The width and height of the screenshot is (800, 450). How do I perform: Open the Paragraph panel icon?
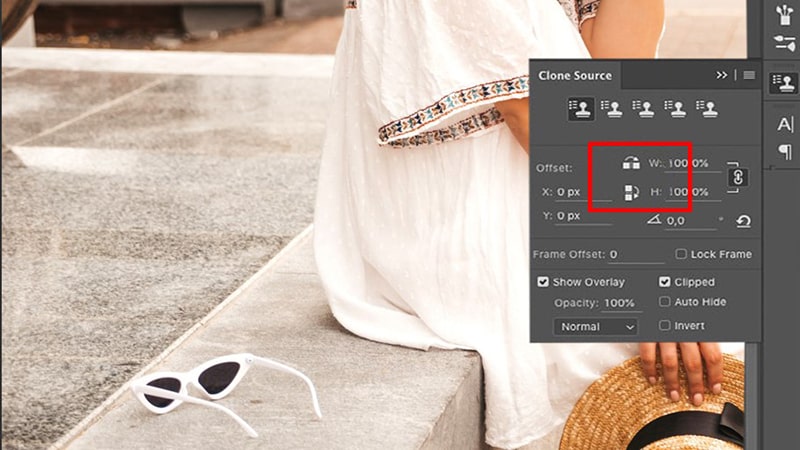pos(784,152)
